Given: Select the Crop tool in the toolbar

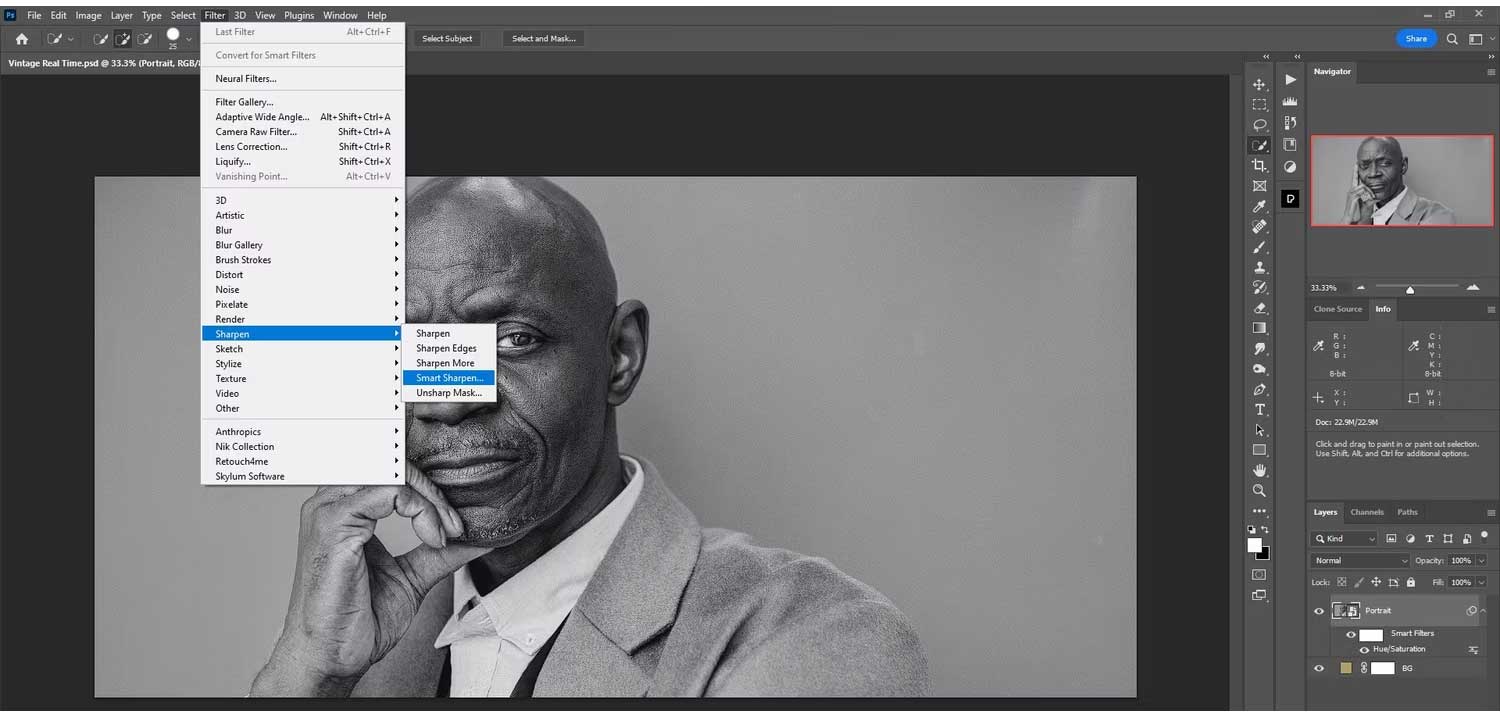Looking at the screenshot, I should click(x=1260, y=165).
